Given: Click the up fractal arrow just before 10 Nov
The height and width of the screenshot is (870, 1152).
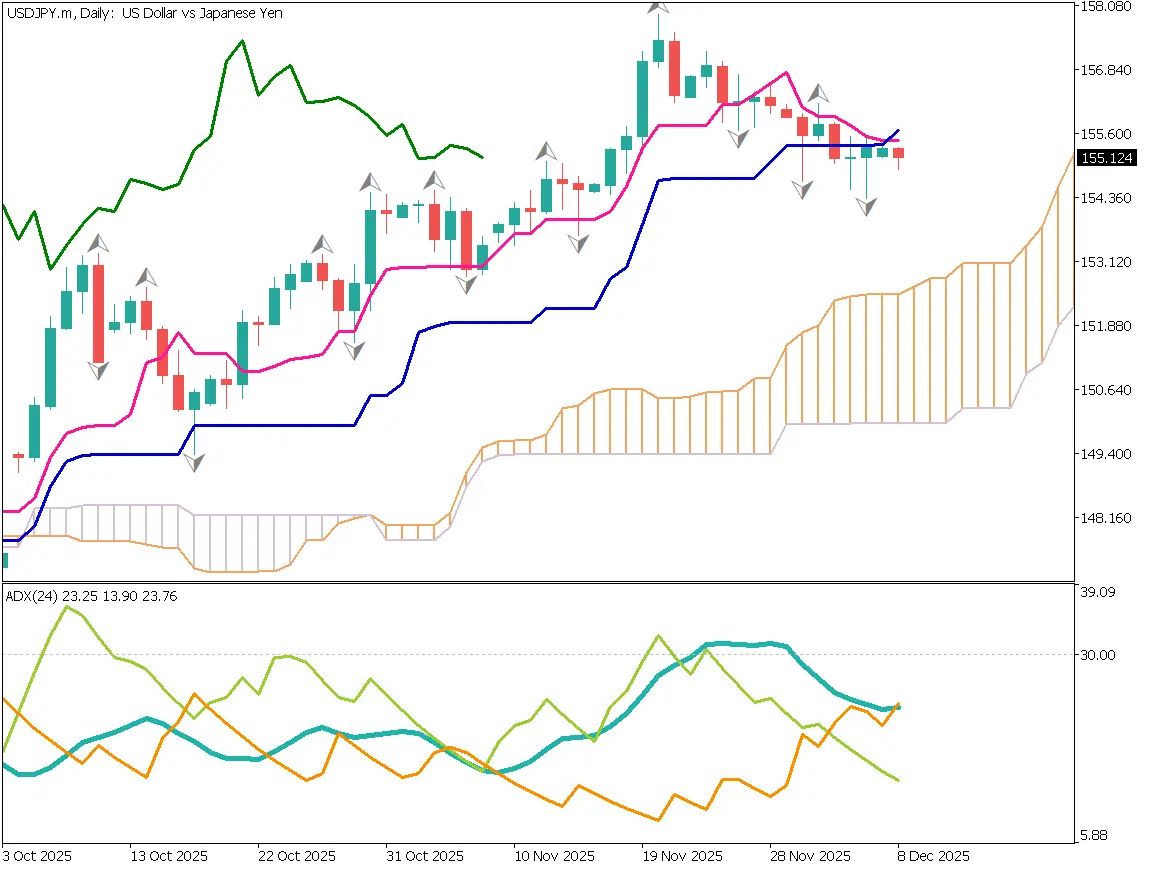Looking at the screenshot, I should point(545,151).
